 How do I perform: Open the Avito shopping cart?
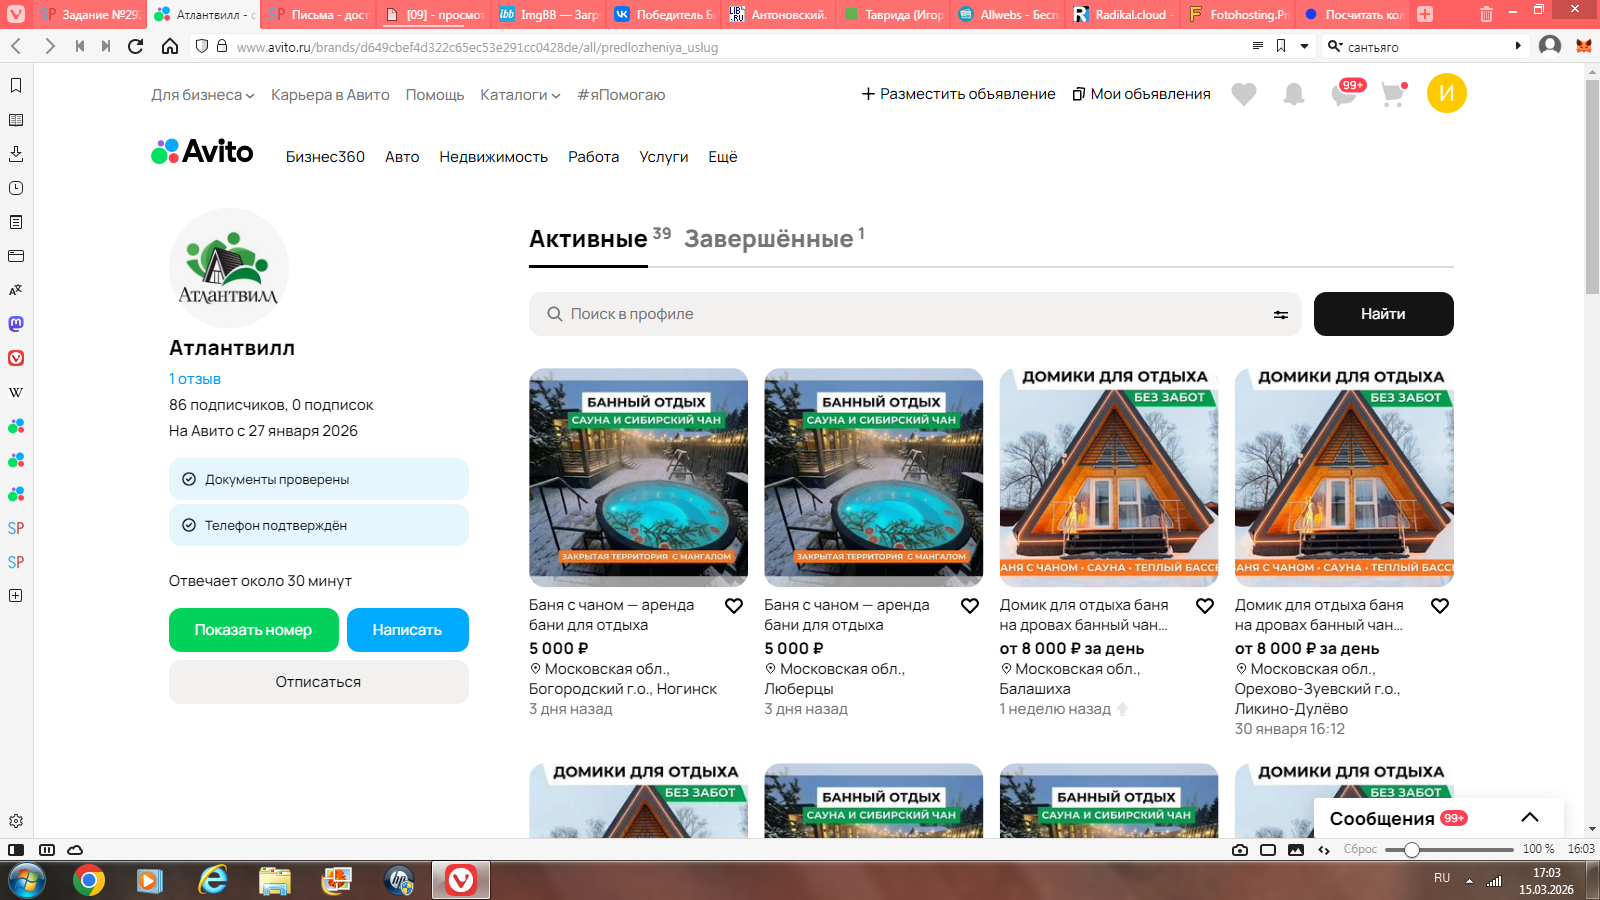(x=1393, y=94)
